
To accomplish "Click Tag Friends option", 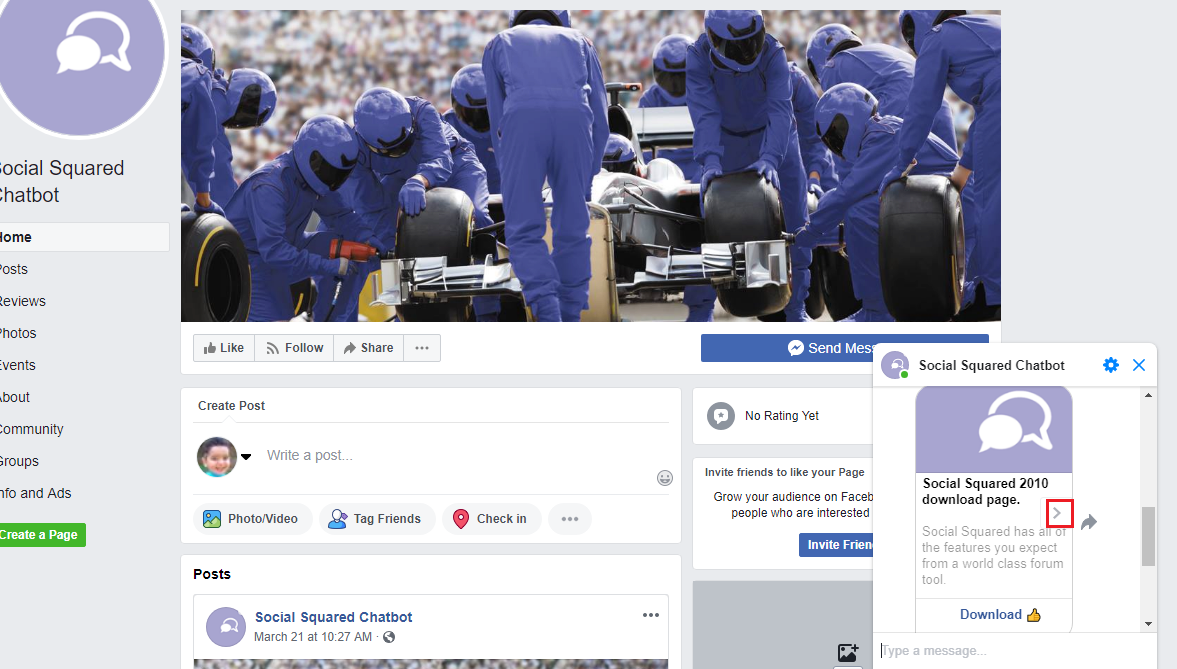I will pos(376,519).
